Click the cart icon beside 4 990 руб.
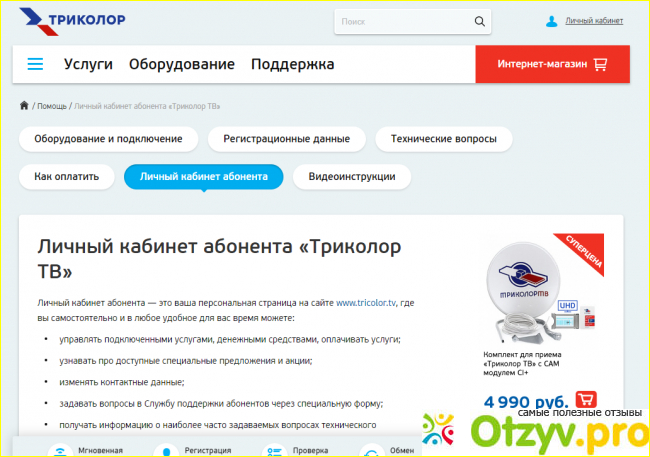The image size is (650, 457). (588, 400)
